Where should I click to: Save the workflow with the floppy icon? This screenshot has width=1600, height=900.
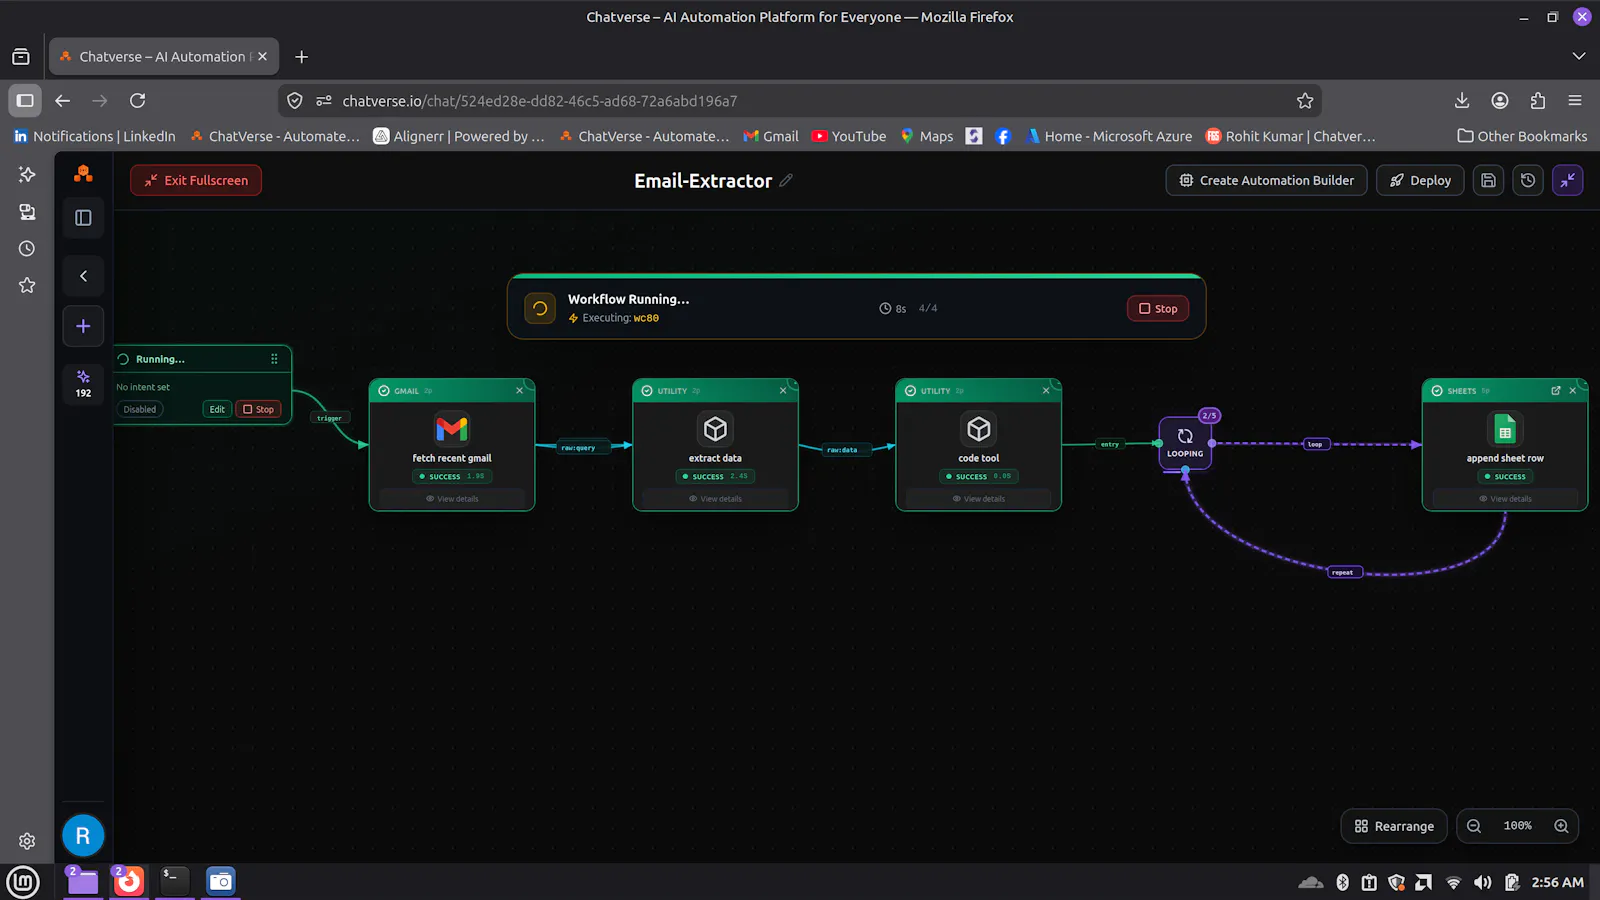pyautogui.click(x=1488, y=180)
